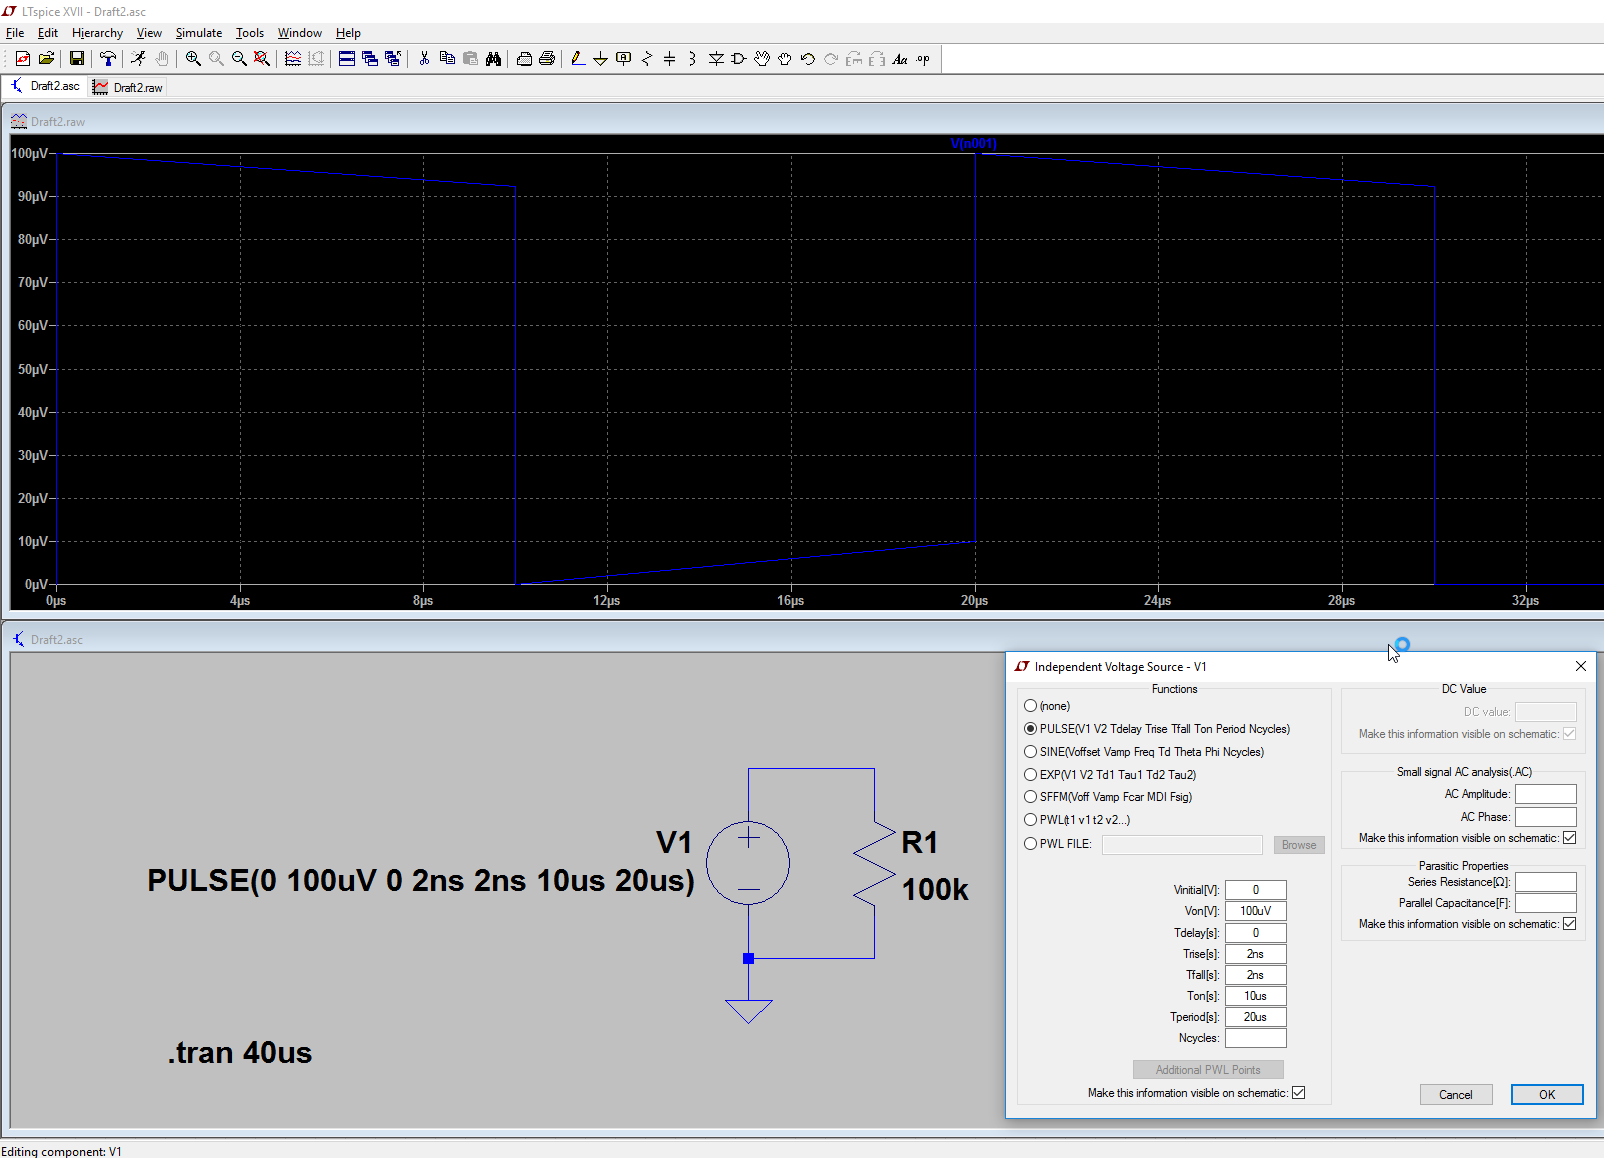The image size is (1604, 1158).
Task: Click the cut scissors tool
Action: click(x=424, y=59)
